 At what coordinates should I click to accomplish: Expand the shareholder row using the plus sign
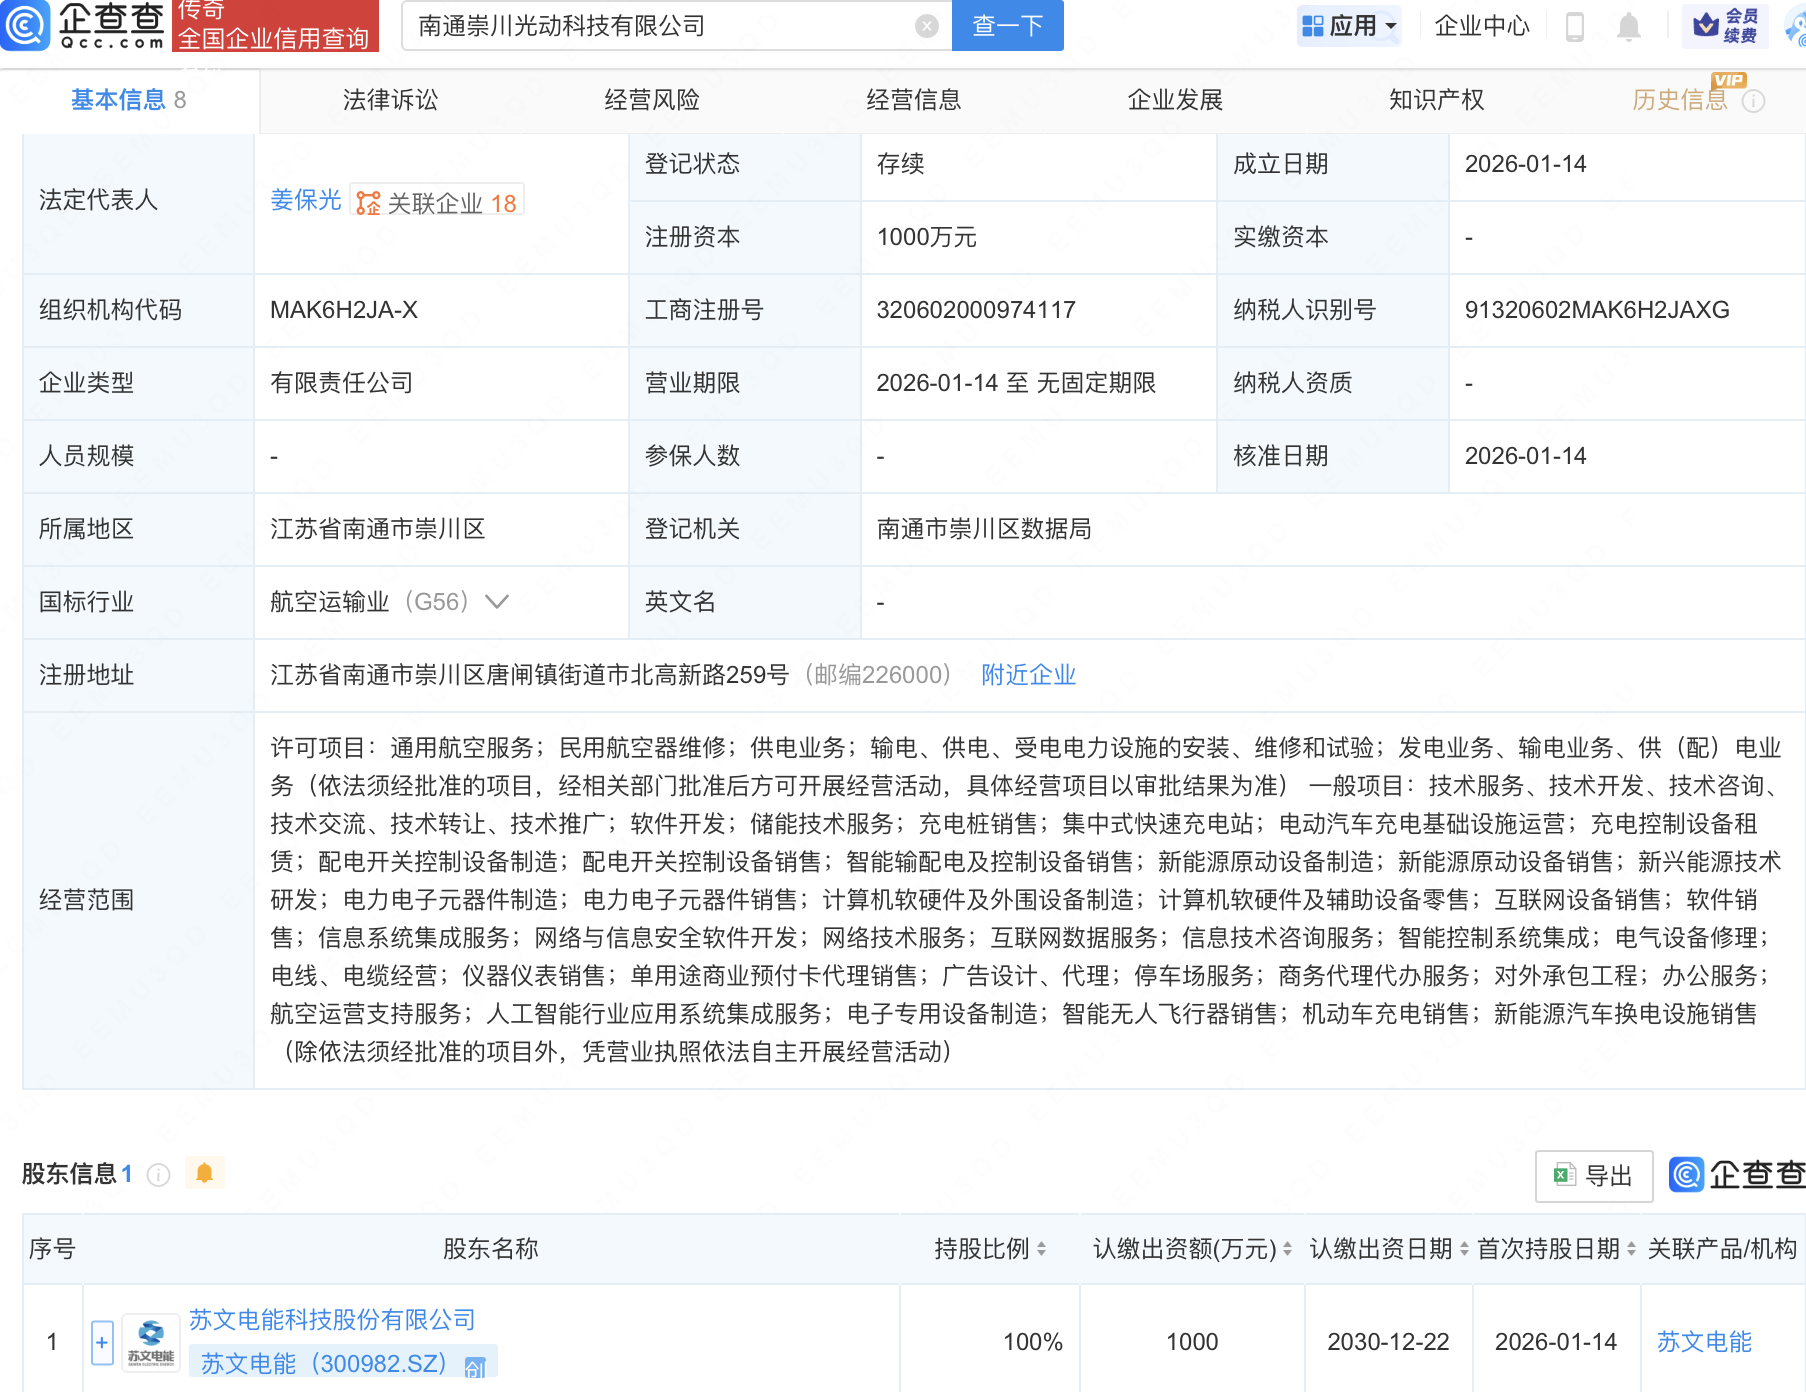click(102, 1341)
